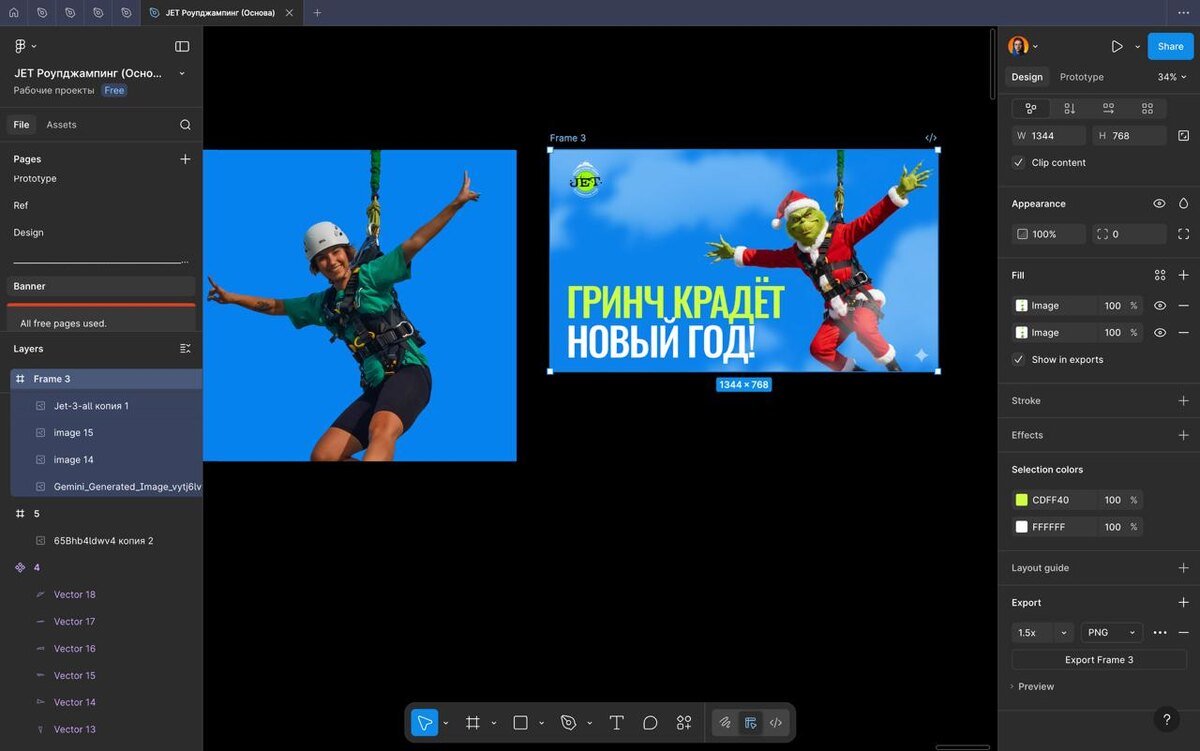Select the Comment tool
This screenshot has height=751, width=1200.
(x=650, y=722)
